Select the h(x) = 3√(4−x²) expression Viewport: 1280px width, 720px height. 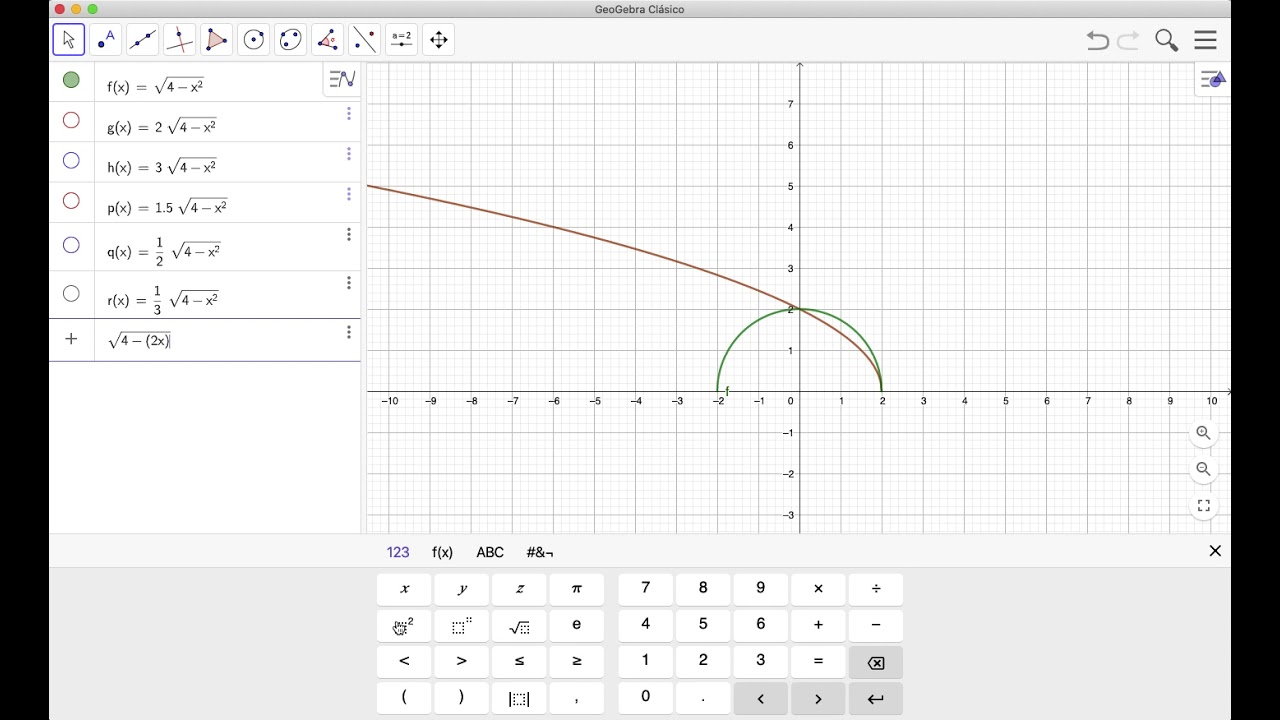pos(162,167)
